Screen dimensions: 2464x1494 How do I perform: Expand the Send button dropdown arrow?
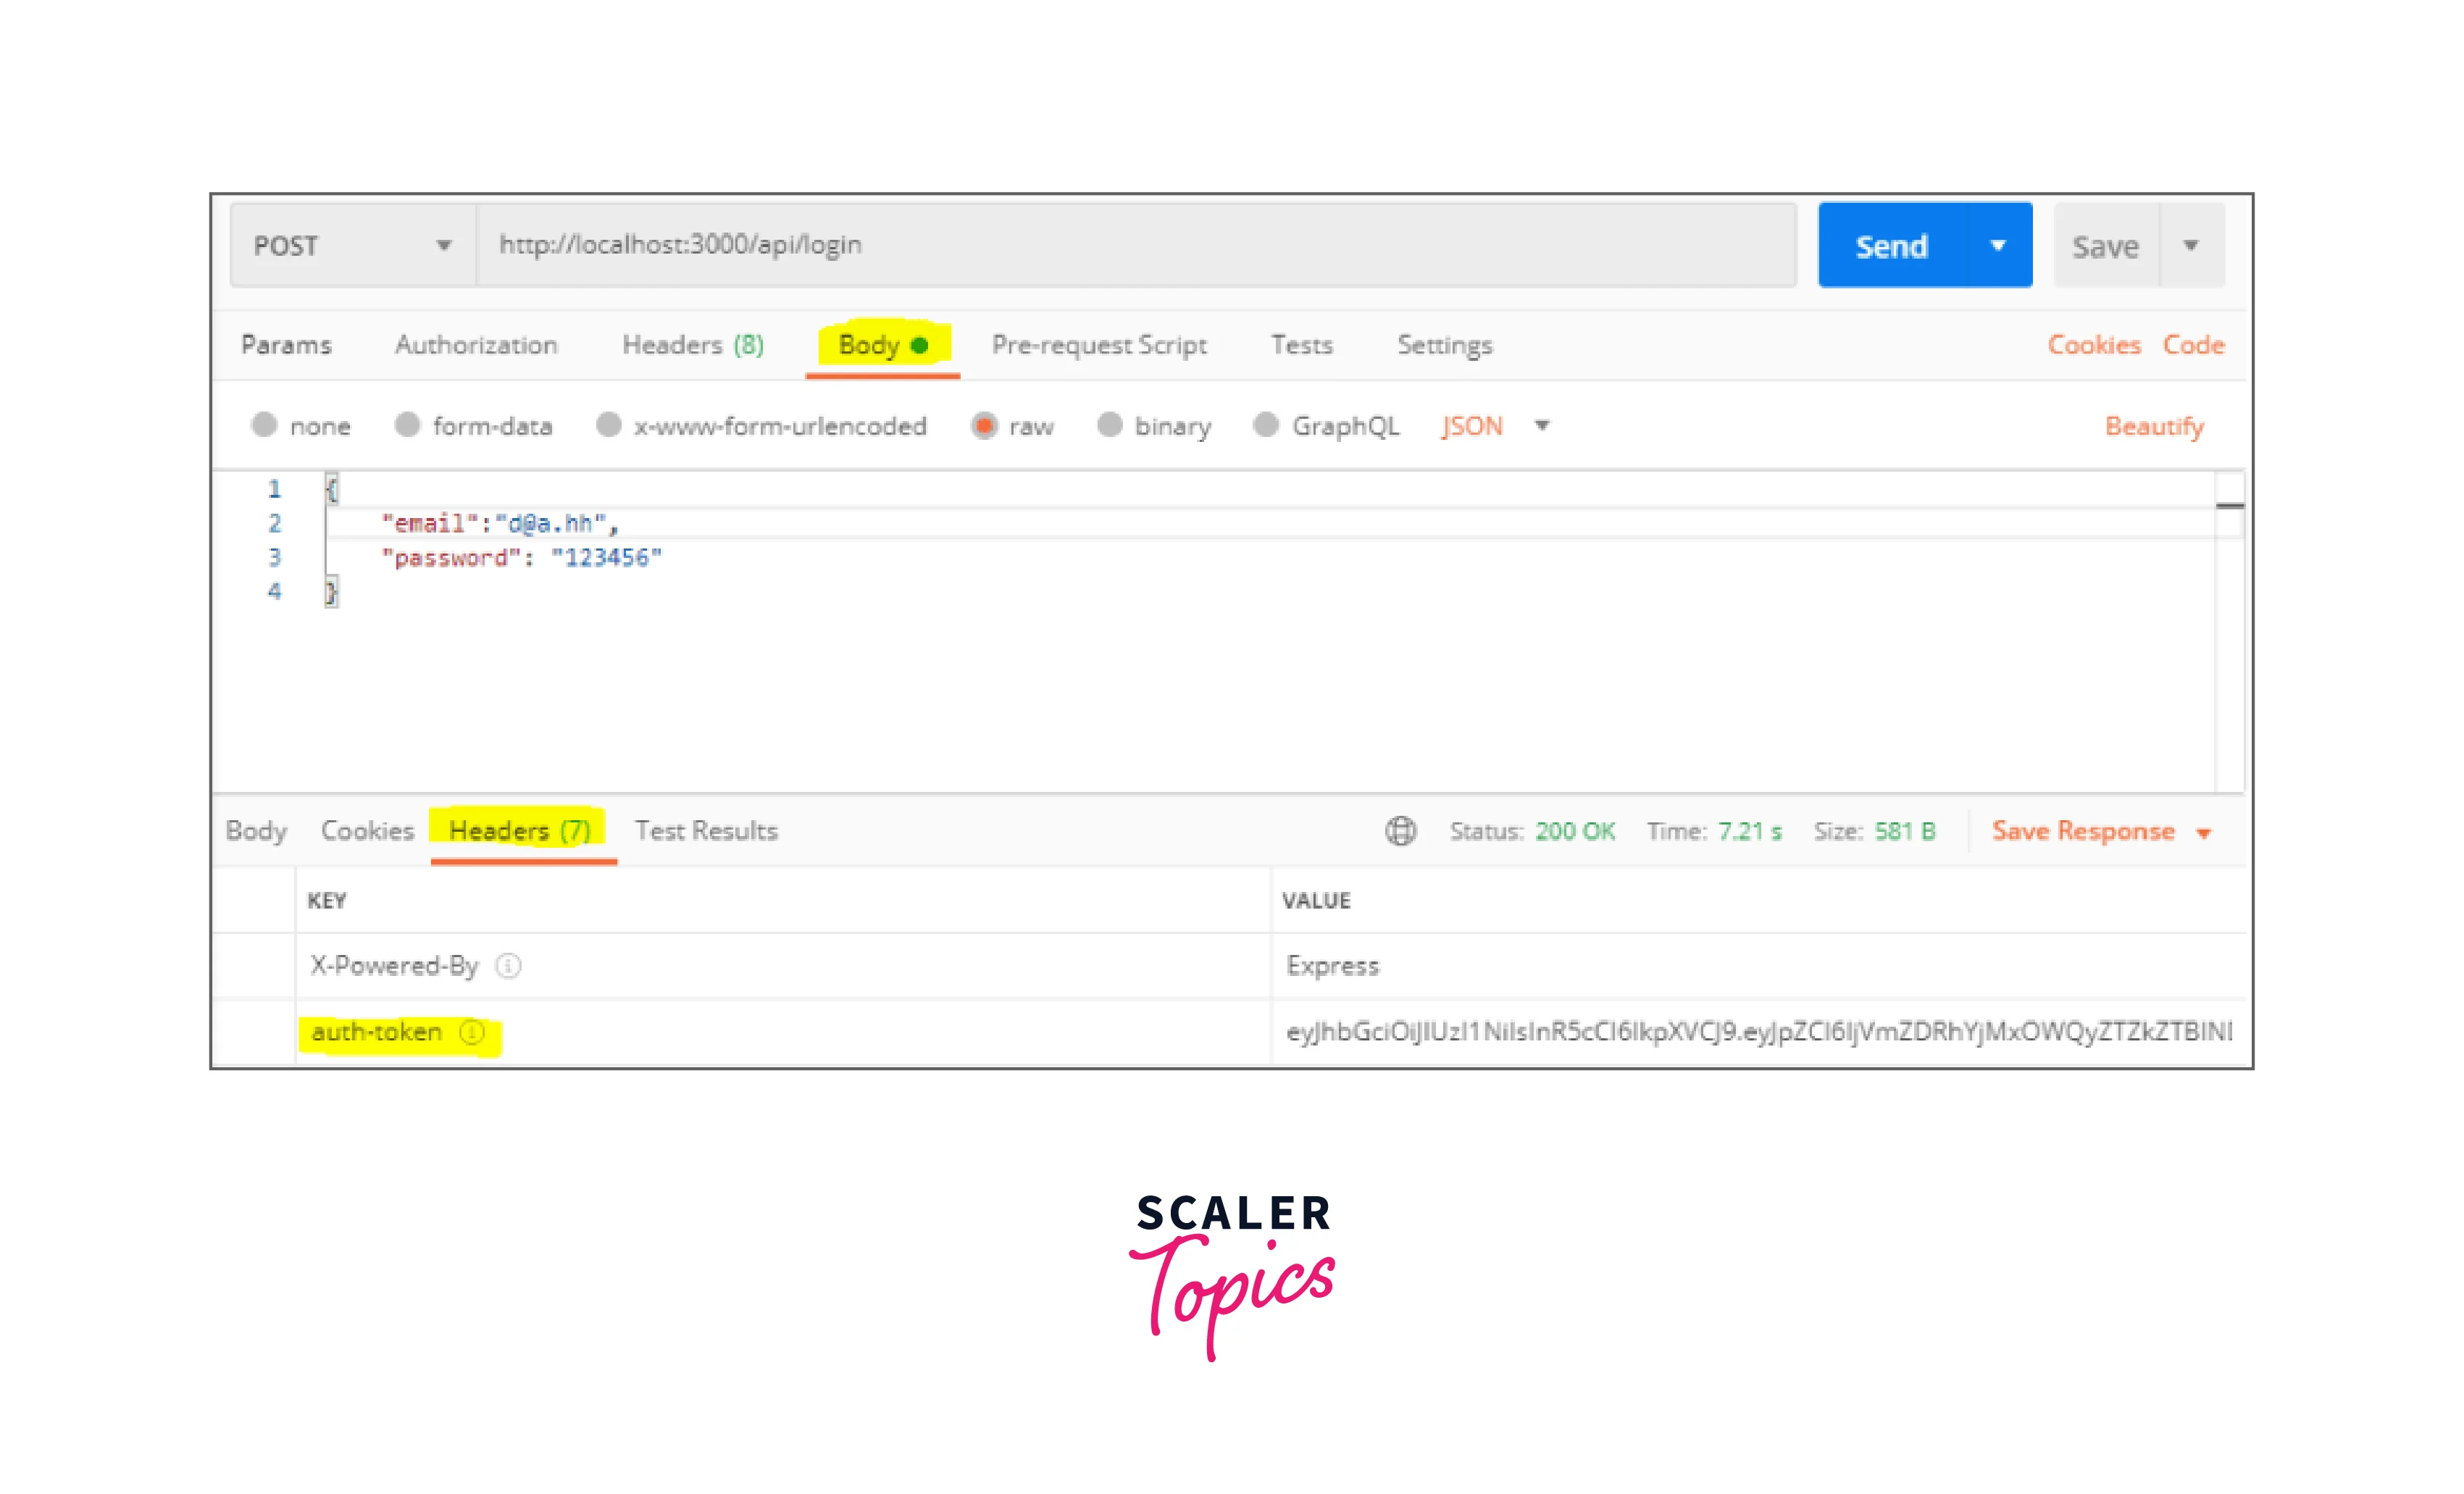(x=1998, y=246)
